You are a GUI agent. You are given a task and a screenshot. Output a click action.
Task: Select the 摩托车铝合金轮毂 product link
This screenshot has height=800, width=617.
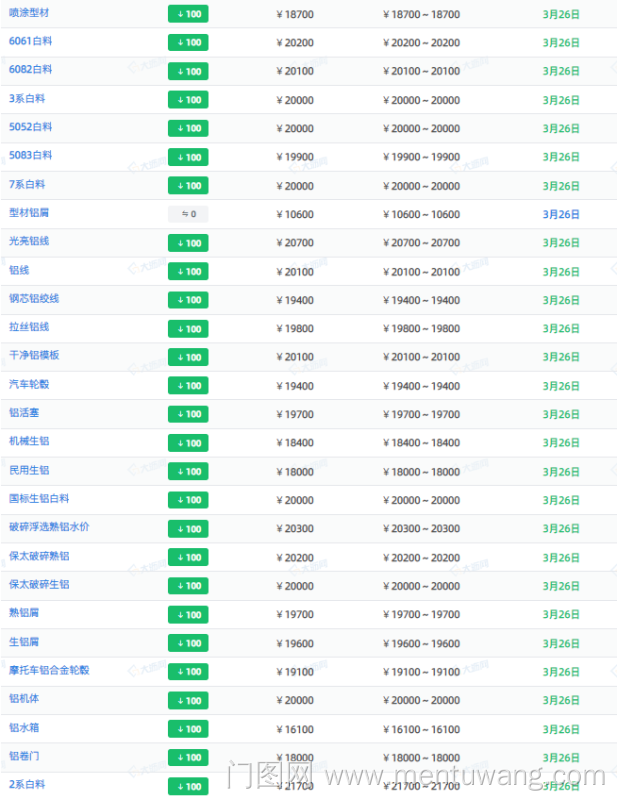point(49,670)
